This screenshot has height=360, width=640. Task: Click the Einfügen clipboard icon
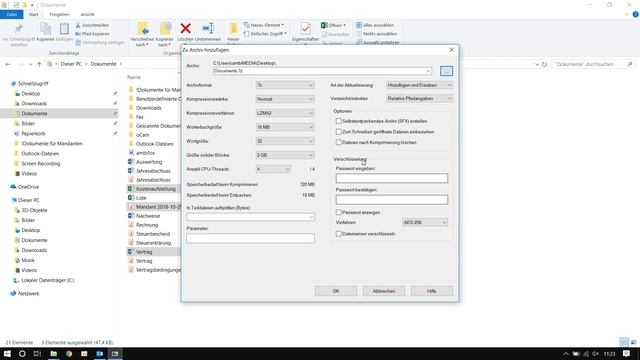(x=64, y=28)
